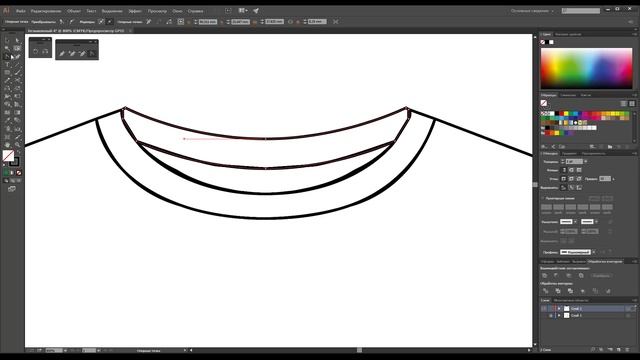Click the GPU performance rocket icon

[256, 11]
